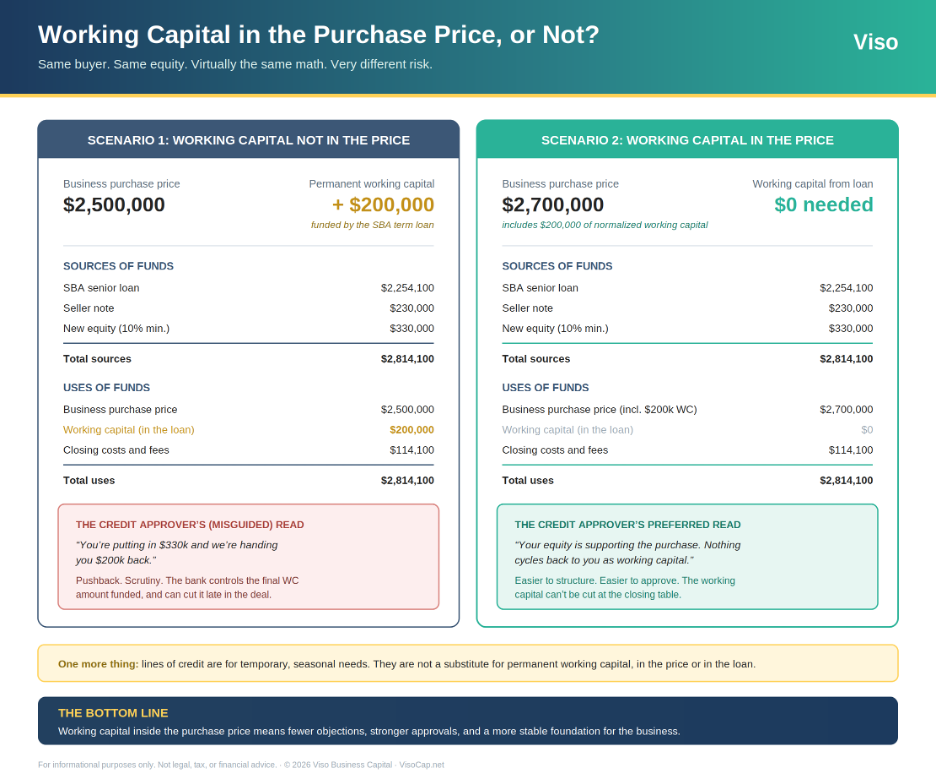Click the $0 needed working capital figure
The image size is (936, 780).
[x=823, y=205]
